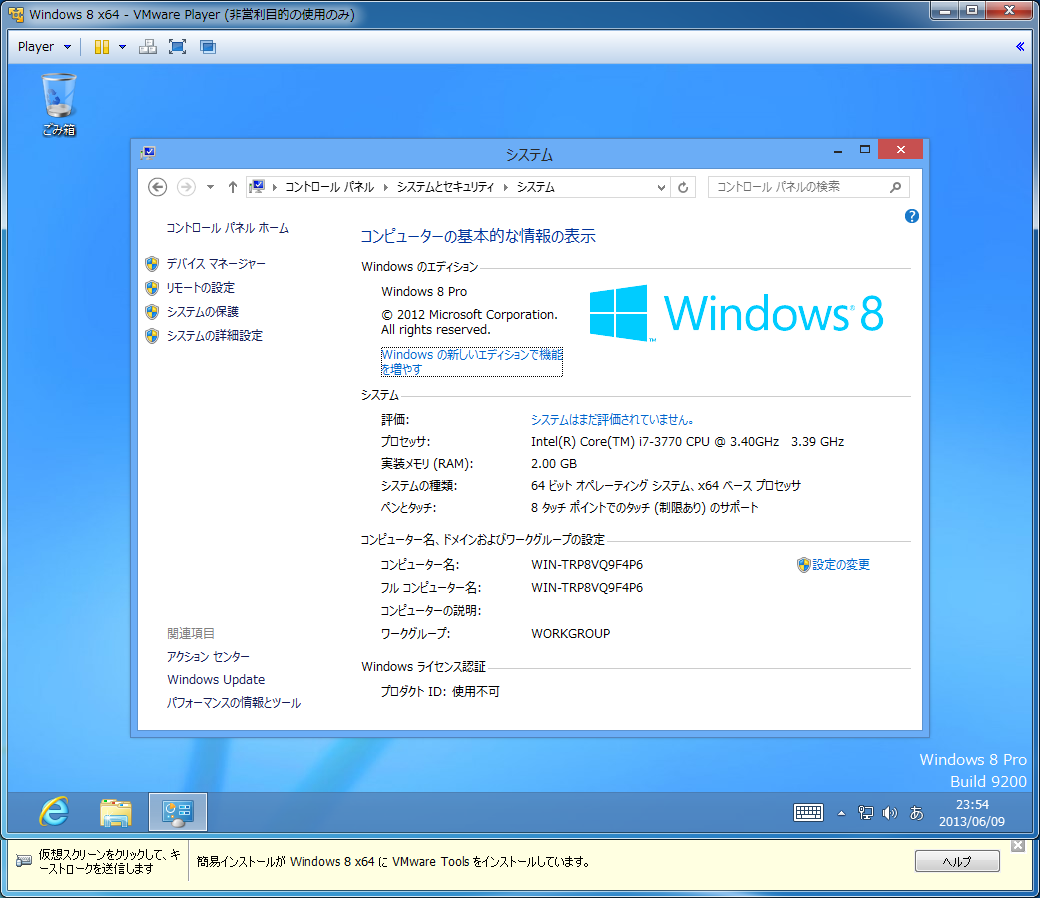The image size is (1040, 898).
Task: Click the VMware pause virtual machine icon
Action: pyautogui.click(x=101, y=46)
